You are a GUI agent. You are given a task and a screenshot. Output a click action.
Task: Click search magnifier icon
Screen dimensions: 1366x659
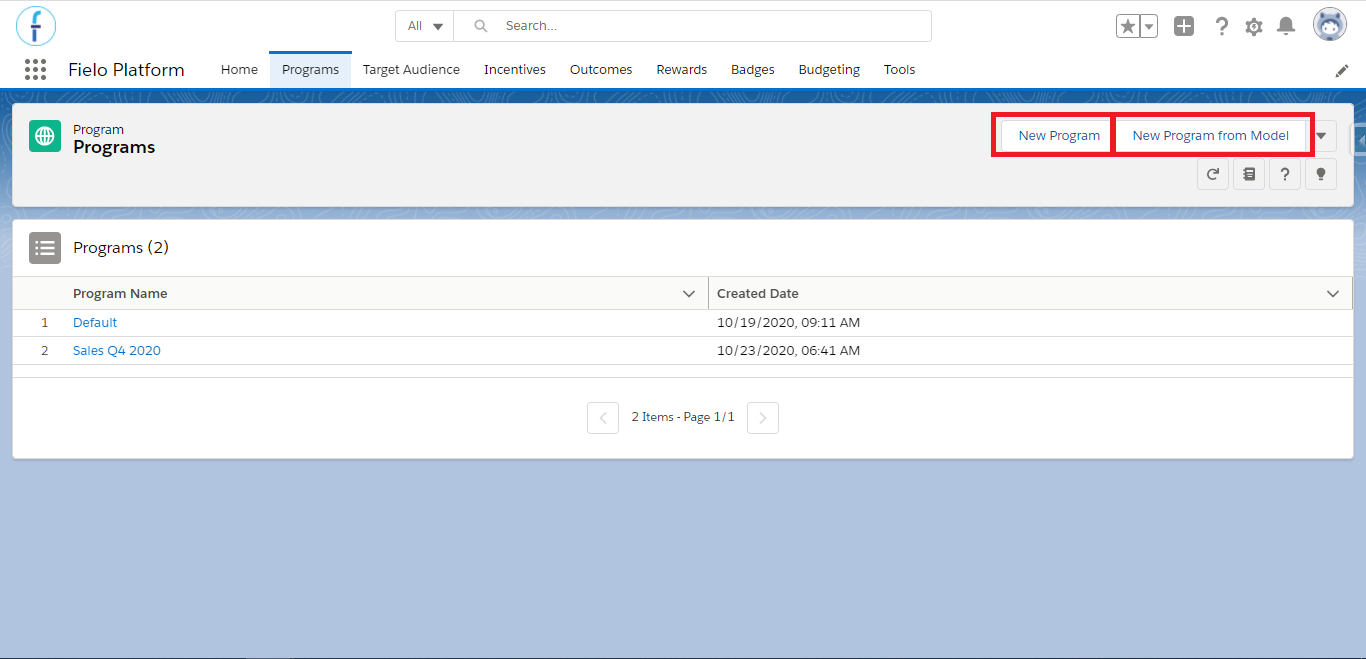481,26
